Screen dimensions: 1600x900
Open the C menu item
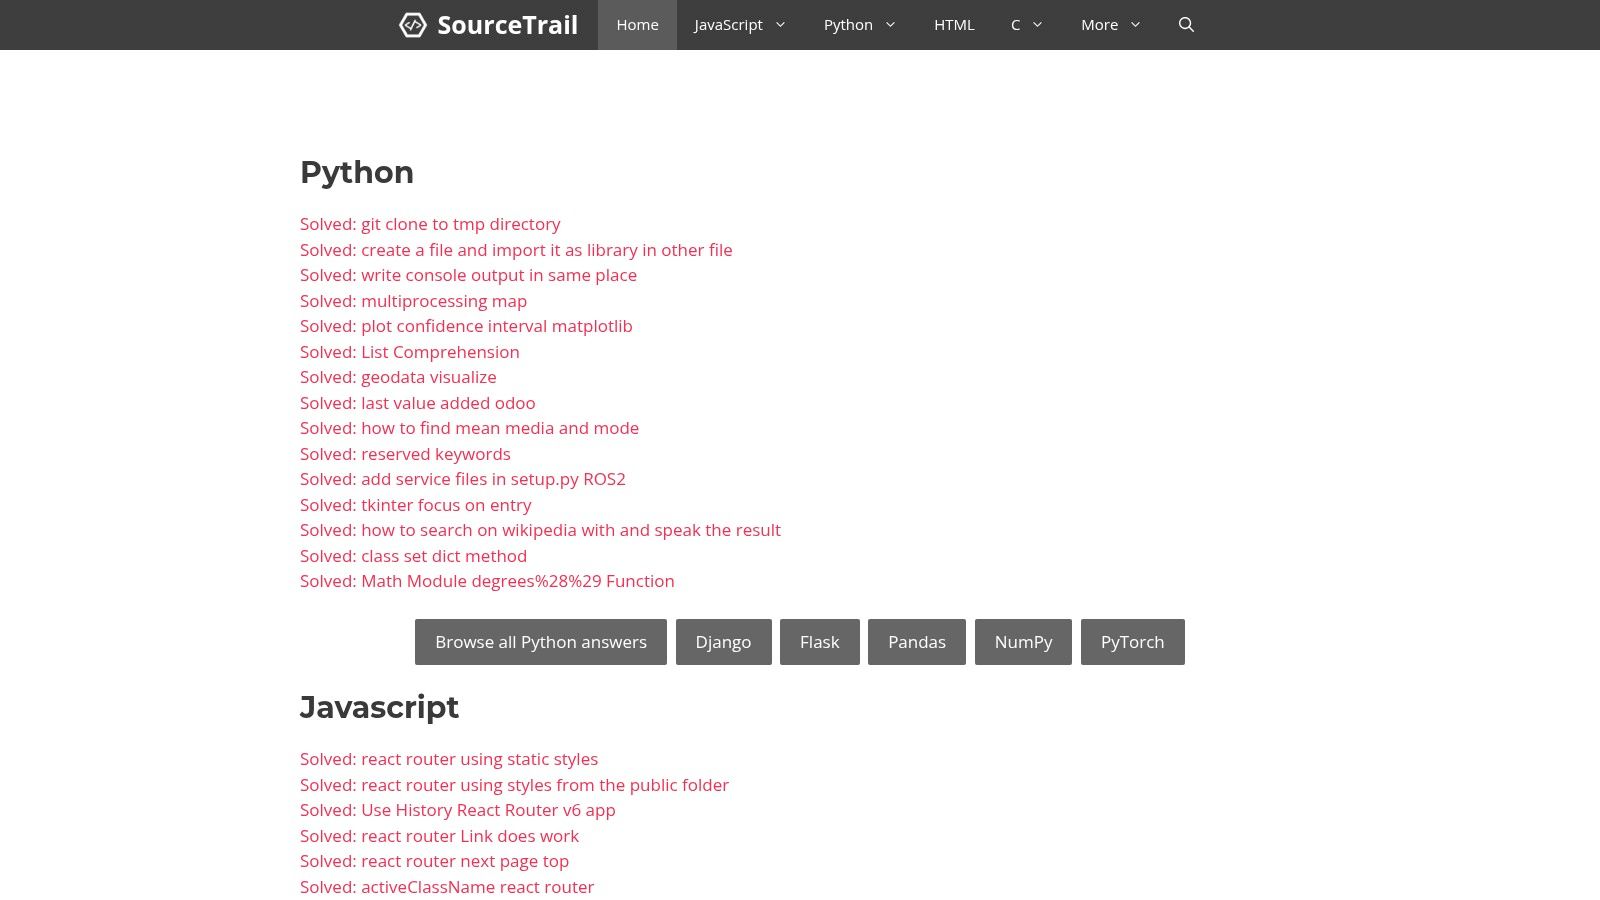[1015, 25]
